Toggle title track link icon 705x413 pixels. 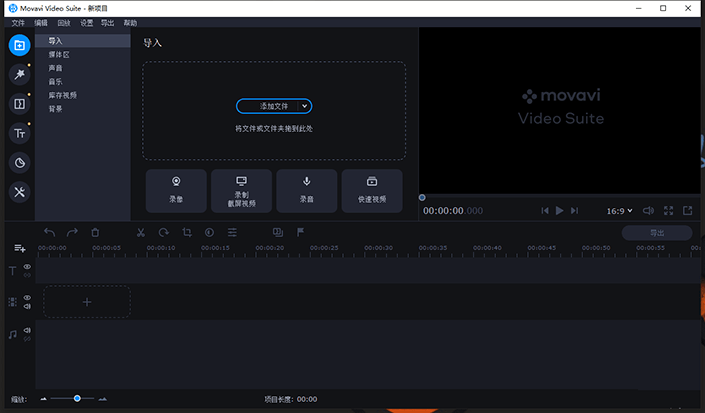27,275
